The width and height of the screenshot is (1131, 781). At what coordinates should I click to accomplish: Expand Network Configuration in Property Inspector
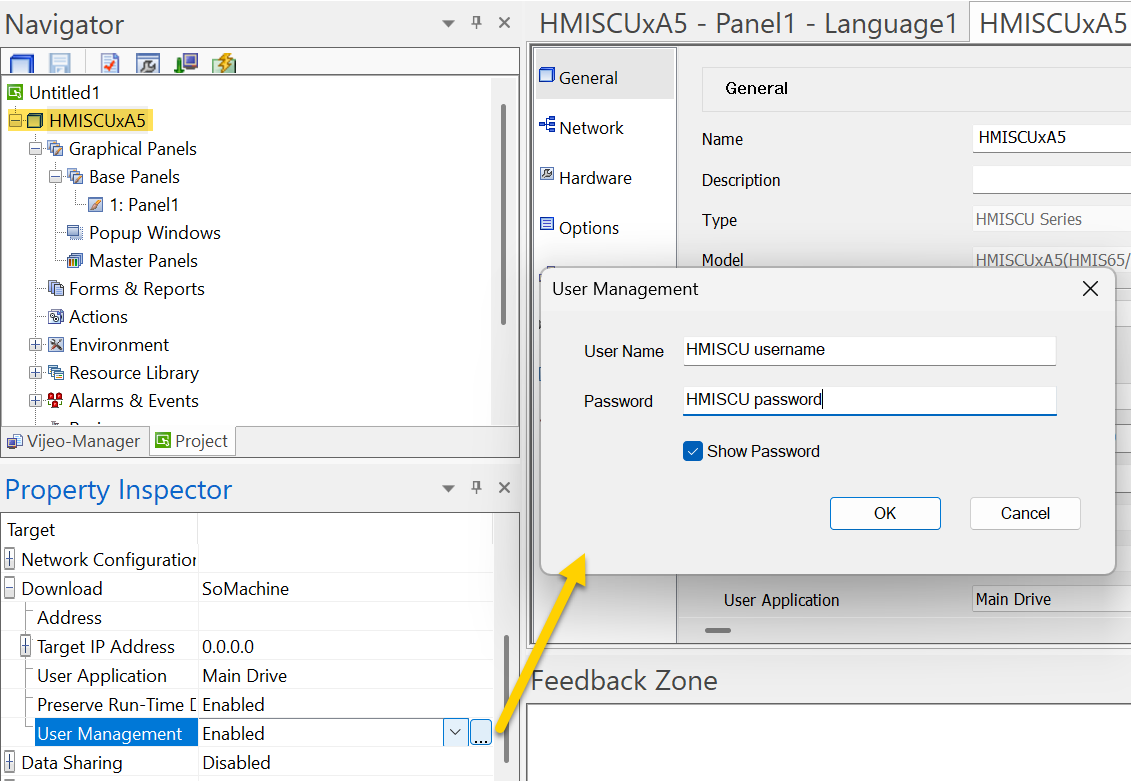[9, 559]
